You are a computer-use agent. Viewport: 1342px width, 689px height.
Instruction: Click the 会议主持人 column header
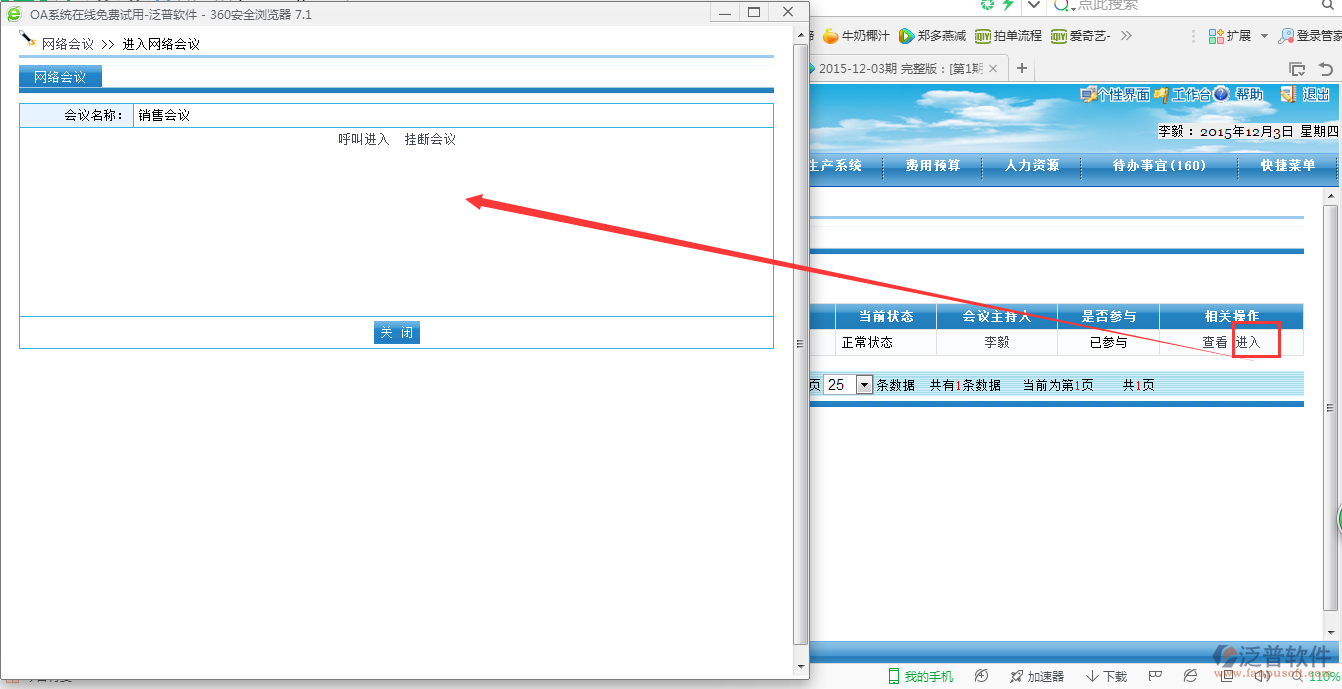pos(996,316)
